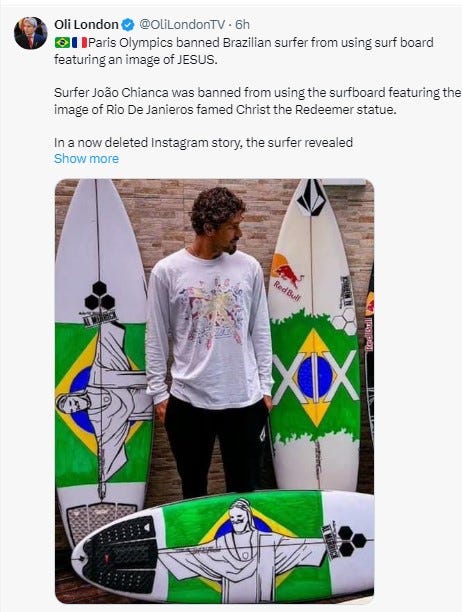Open tweet permalink via 6h timestamp
The width and height of the screenshot is (462, 612).
click(x=242, y=25)
